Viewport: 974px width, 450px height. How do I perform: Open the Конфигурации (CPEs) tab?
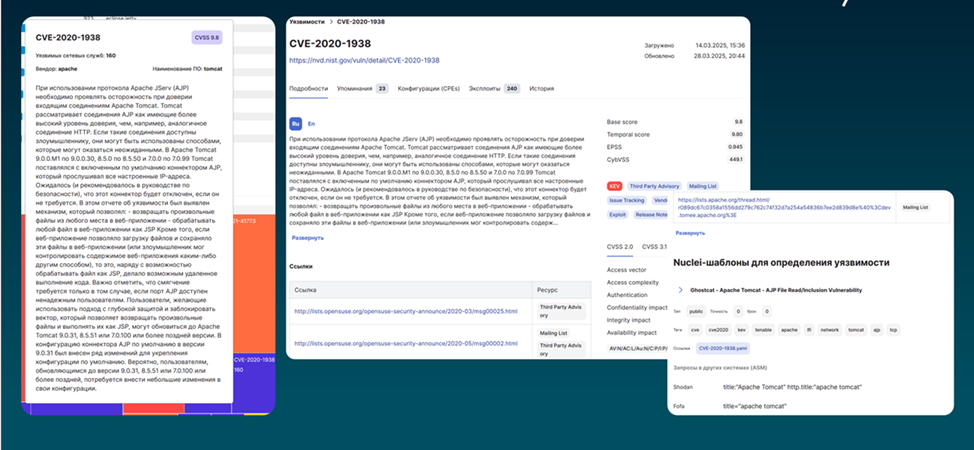(429, 89)
